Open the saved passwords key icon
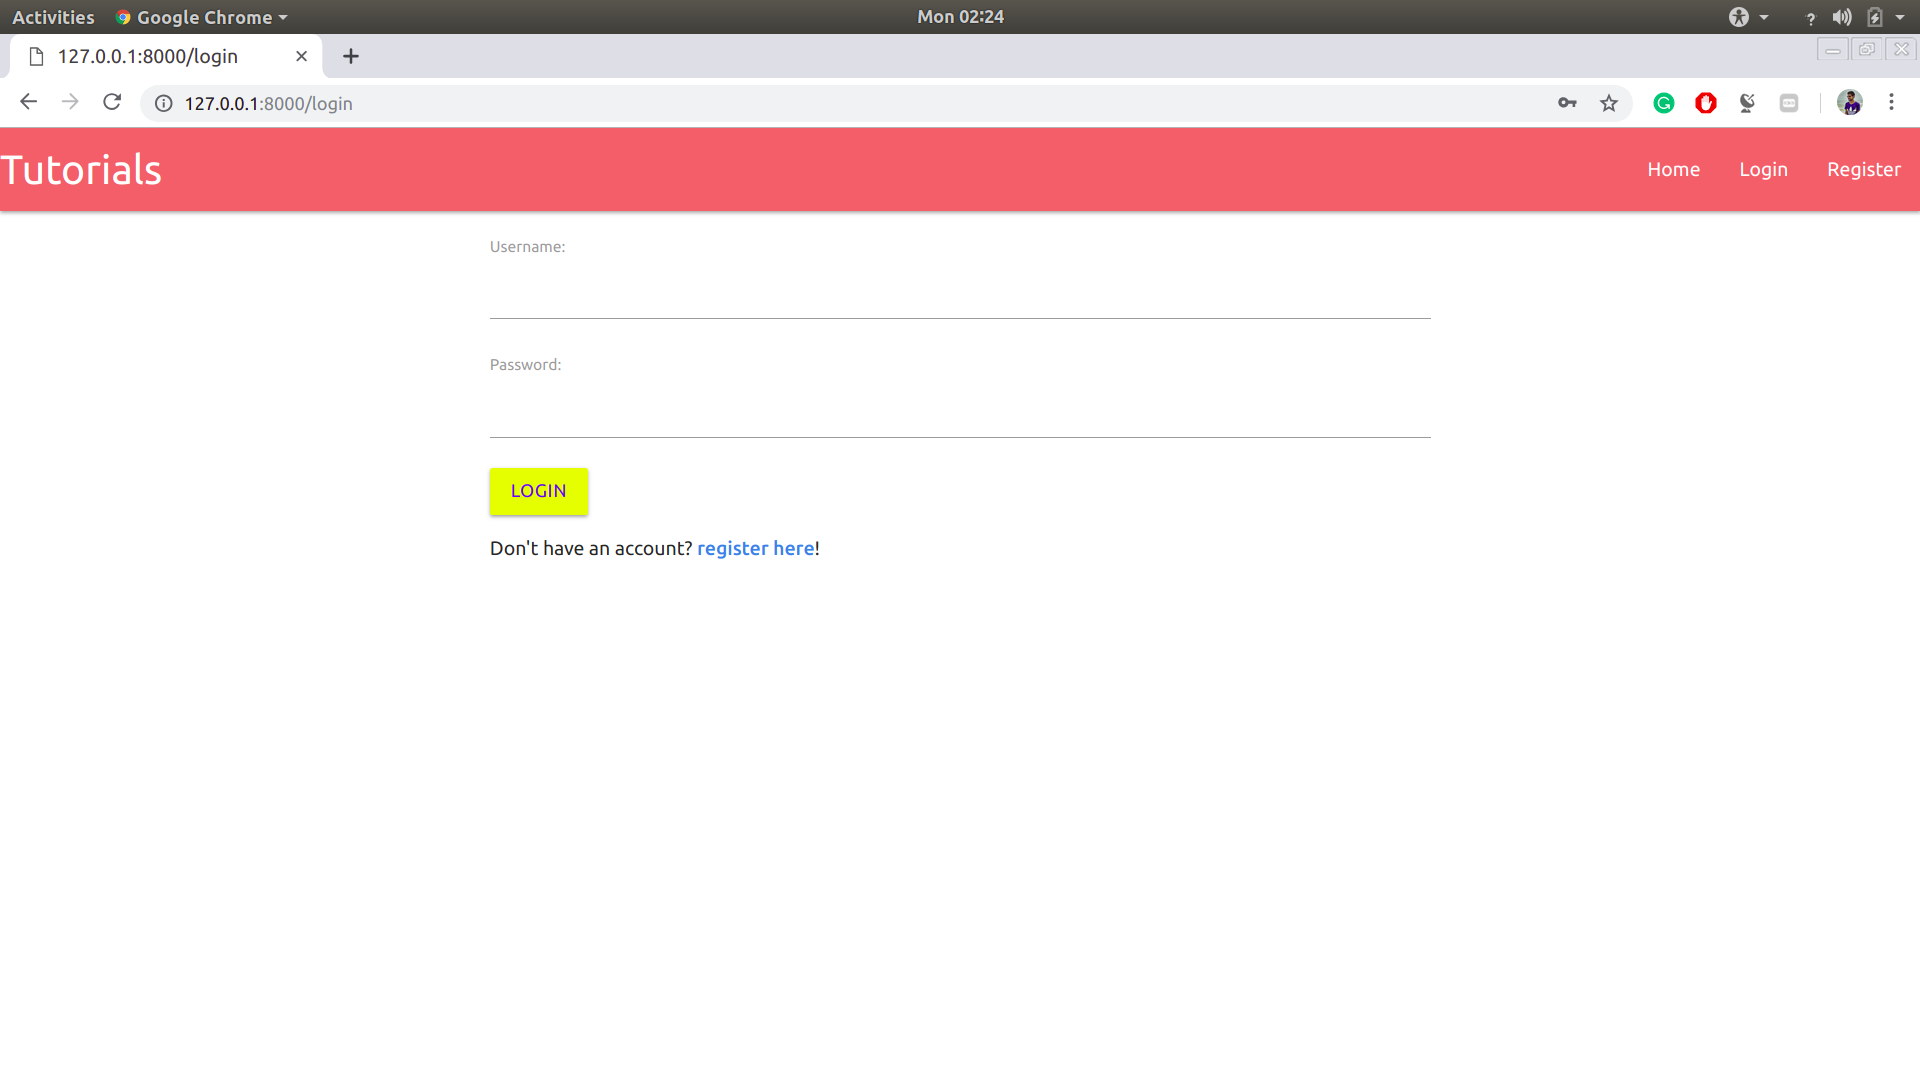1920x1080 pixels. pyautogui.click(x=1567, y=103)
